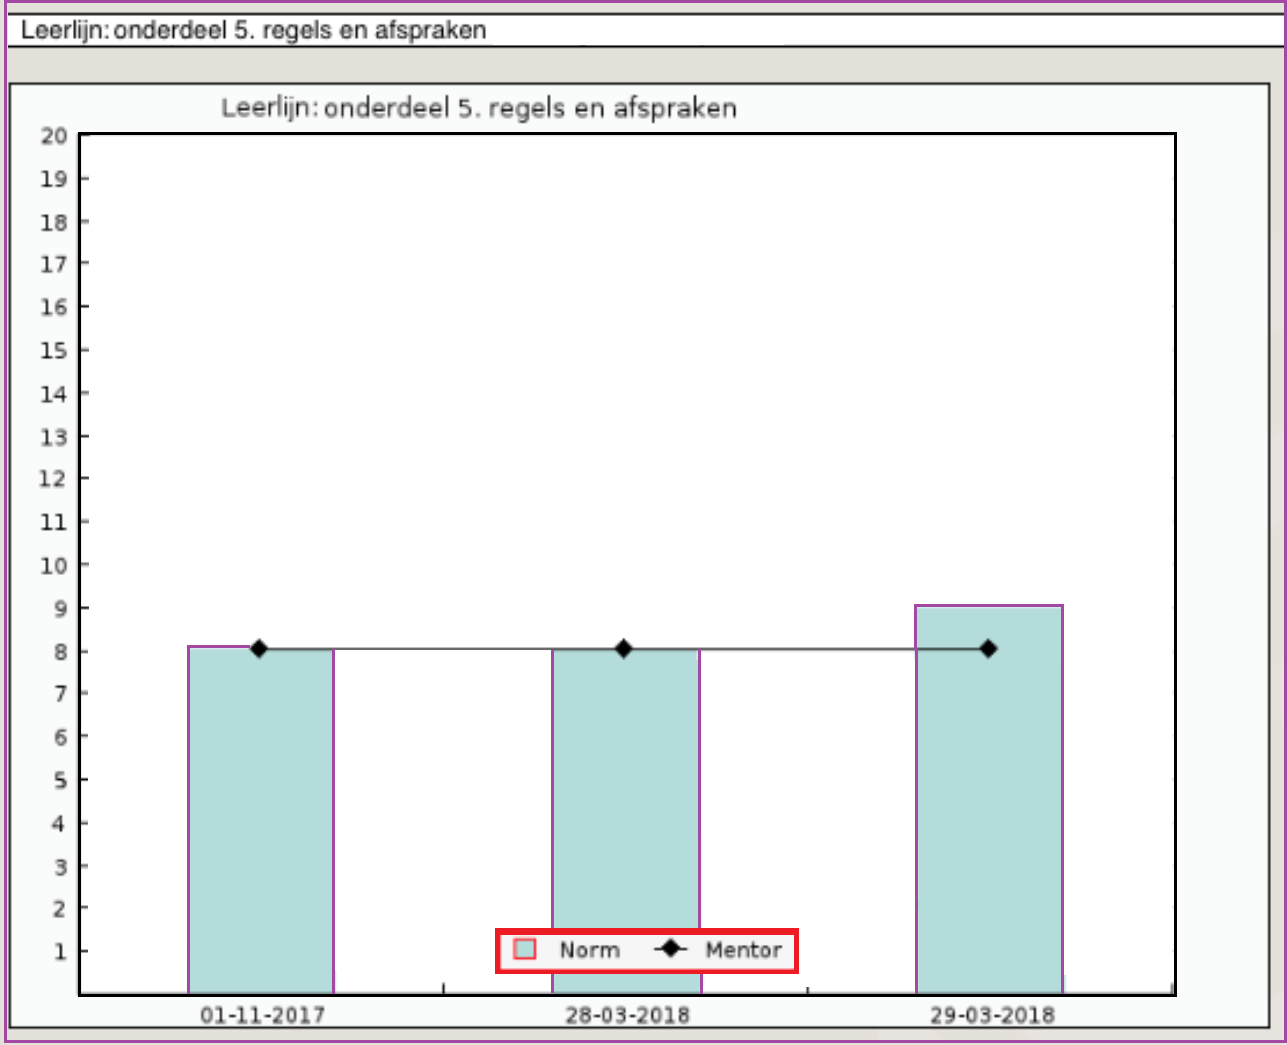Click the y-axis value 10
1287x1045 pixels.
click(x=54, y=565)
